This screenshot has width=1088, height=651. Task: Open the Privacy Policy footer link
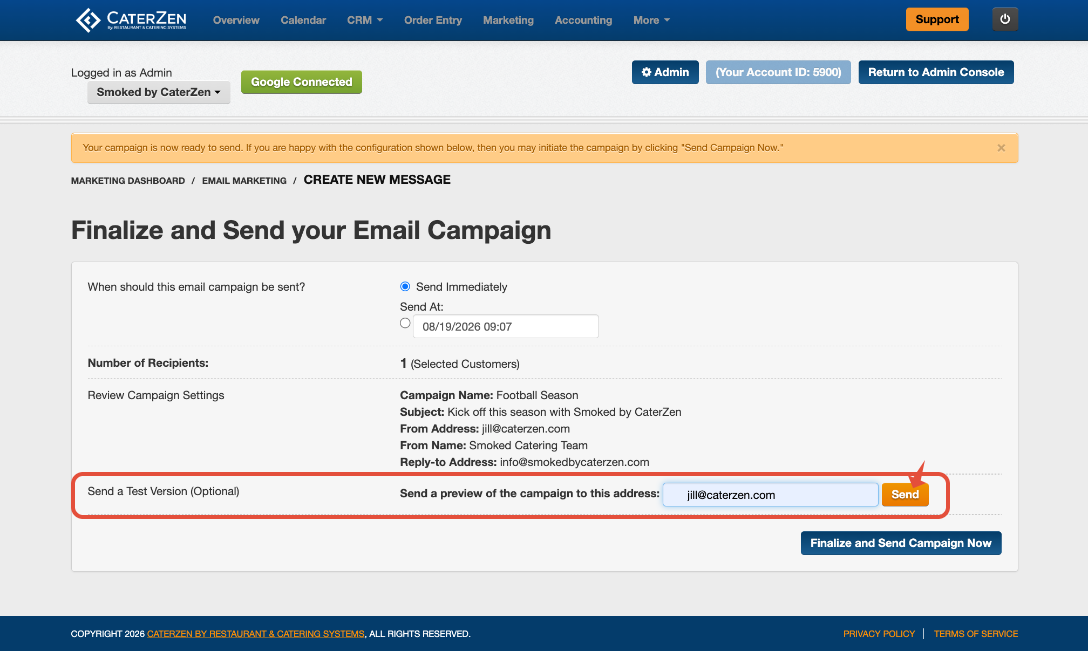point(878,634)
